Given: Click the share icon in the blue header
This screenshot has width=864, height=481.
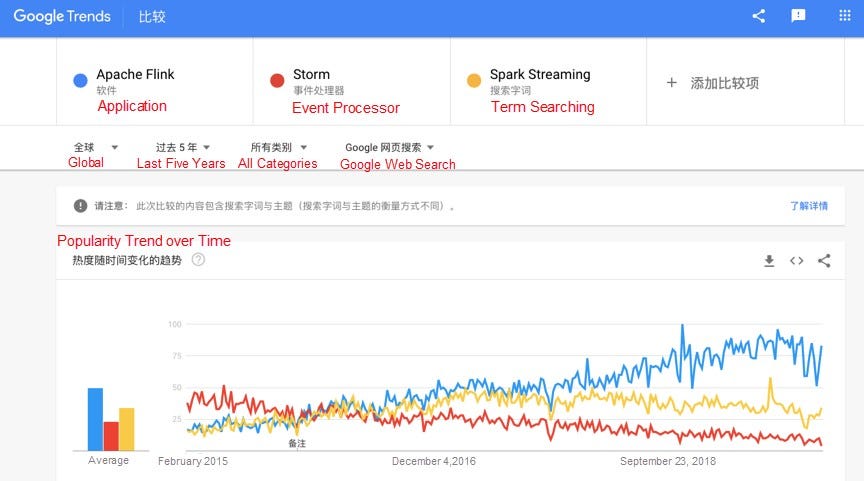Looking at the screenshot, I should point(758,16).
